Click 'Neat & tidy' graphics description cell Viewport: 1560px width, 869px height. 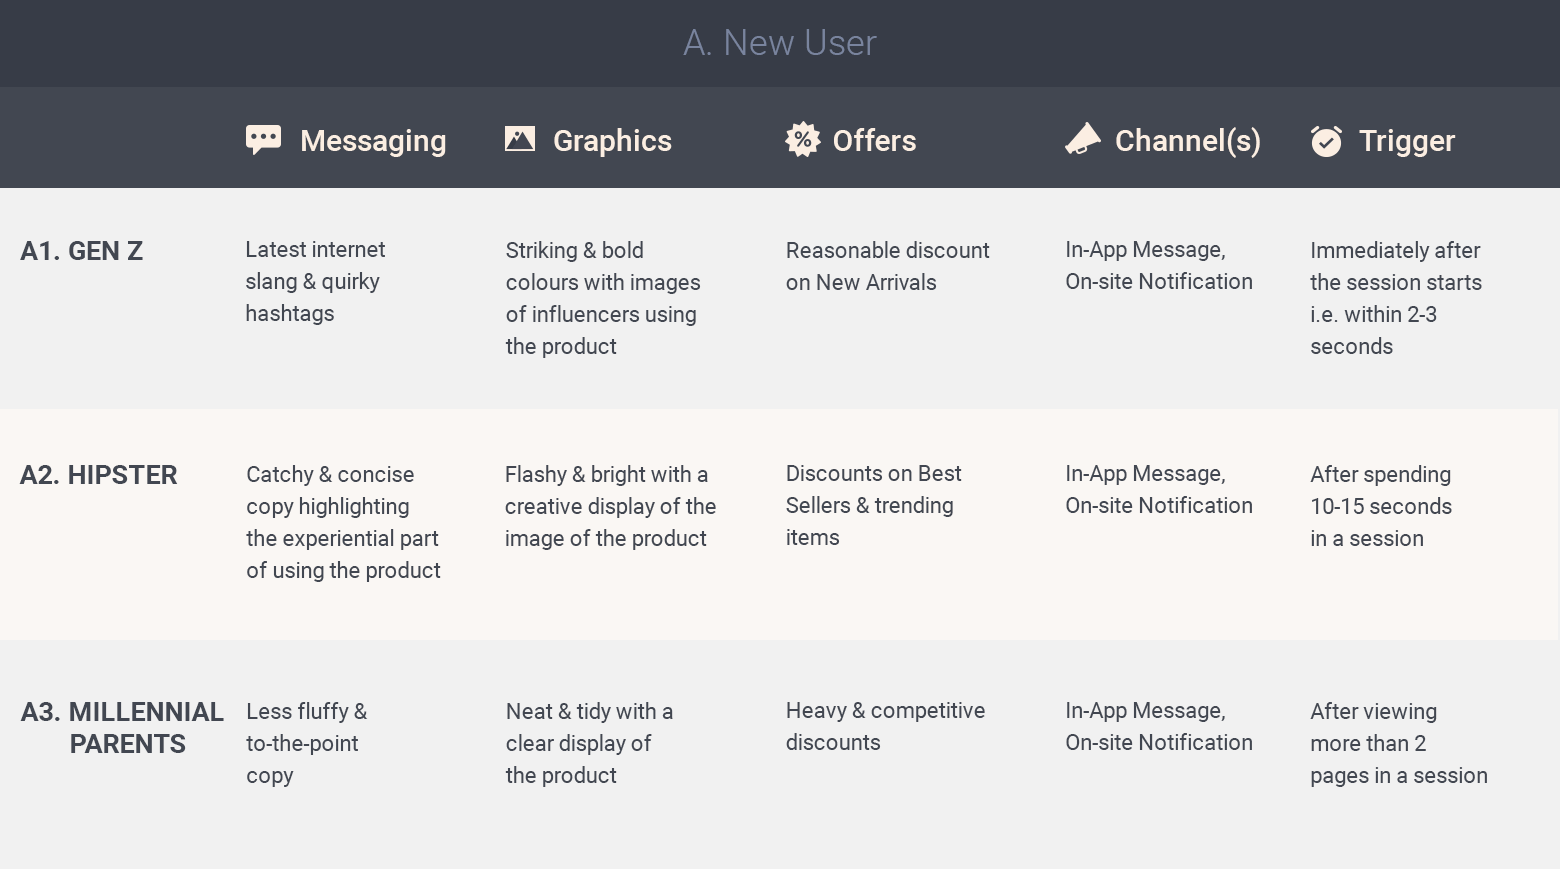coord(589,743)
